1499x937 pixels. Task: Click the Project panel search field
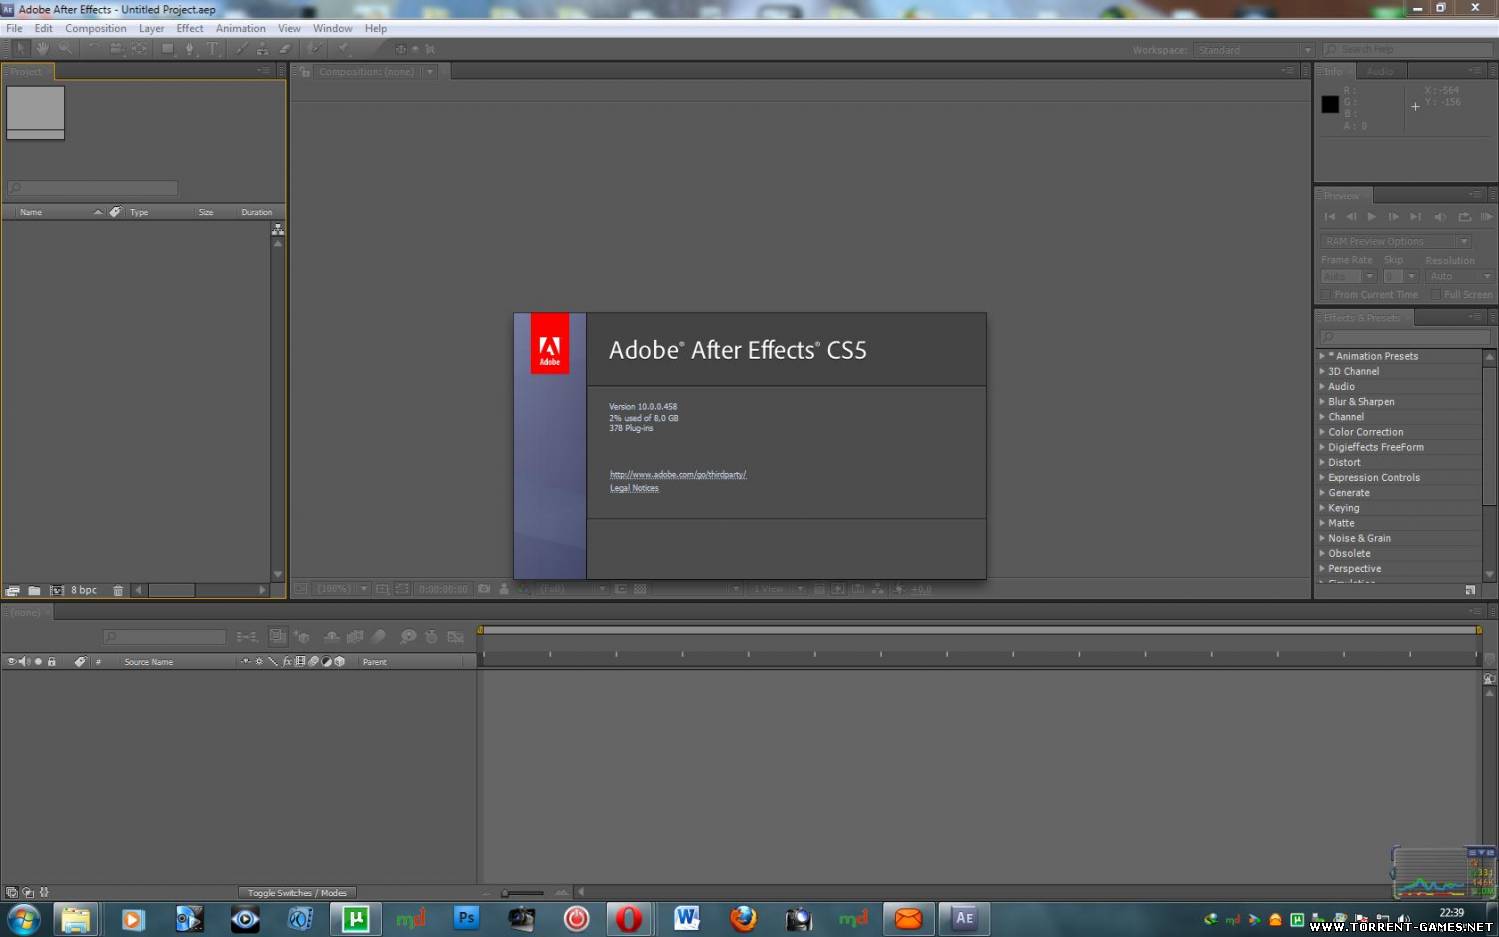coord(93,188)
